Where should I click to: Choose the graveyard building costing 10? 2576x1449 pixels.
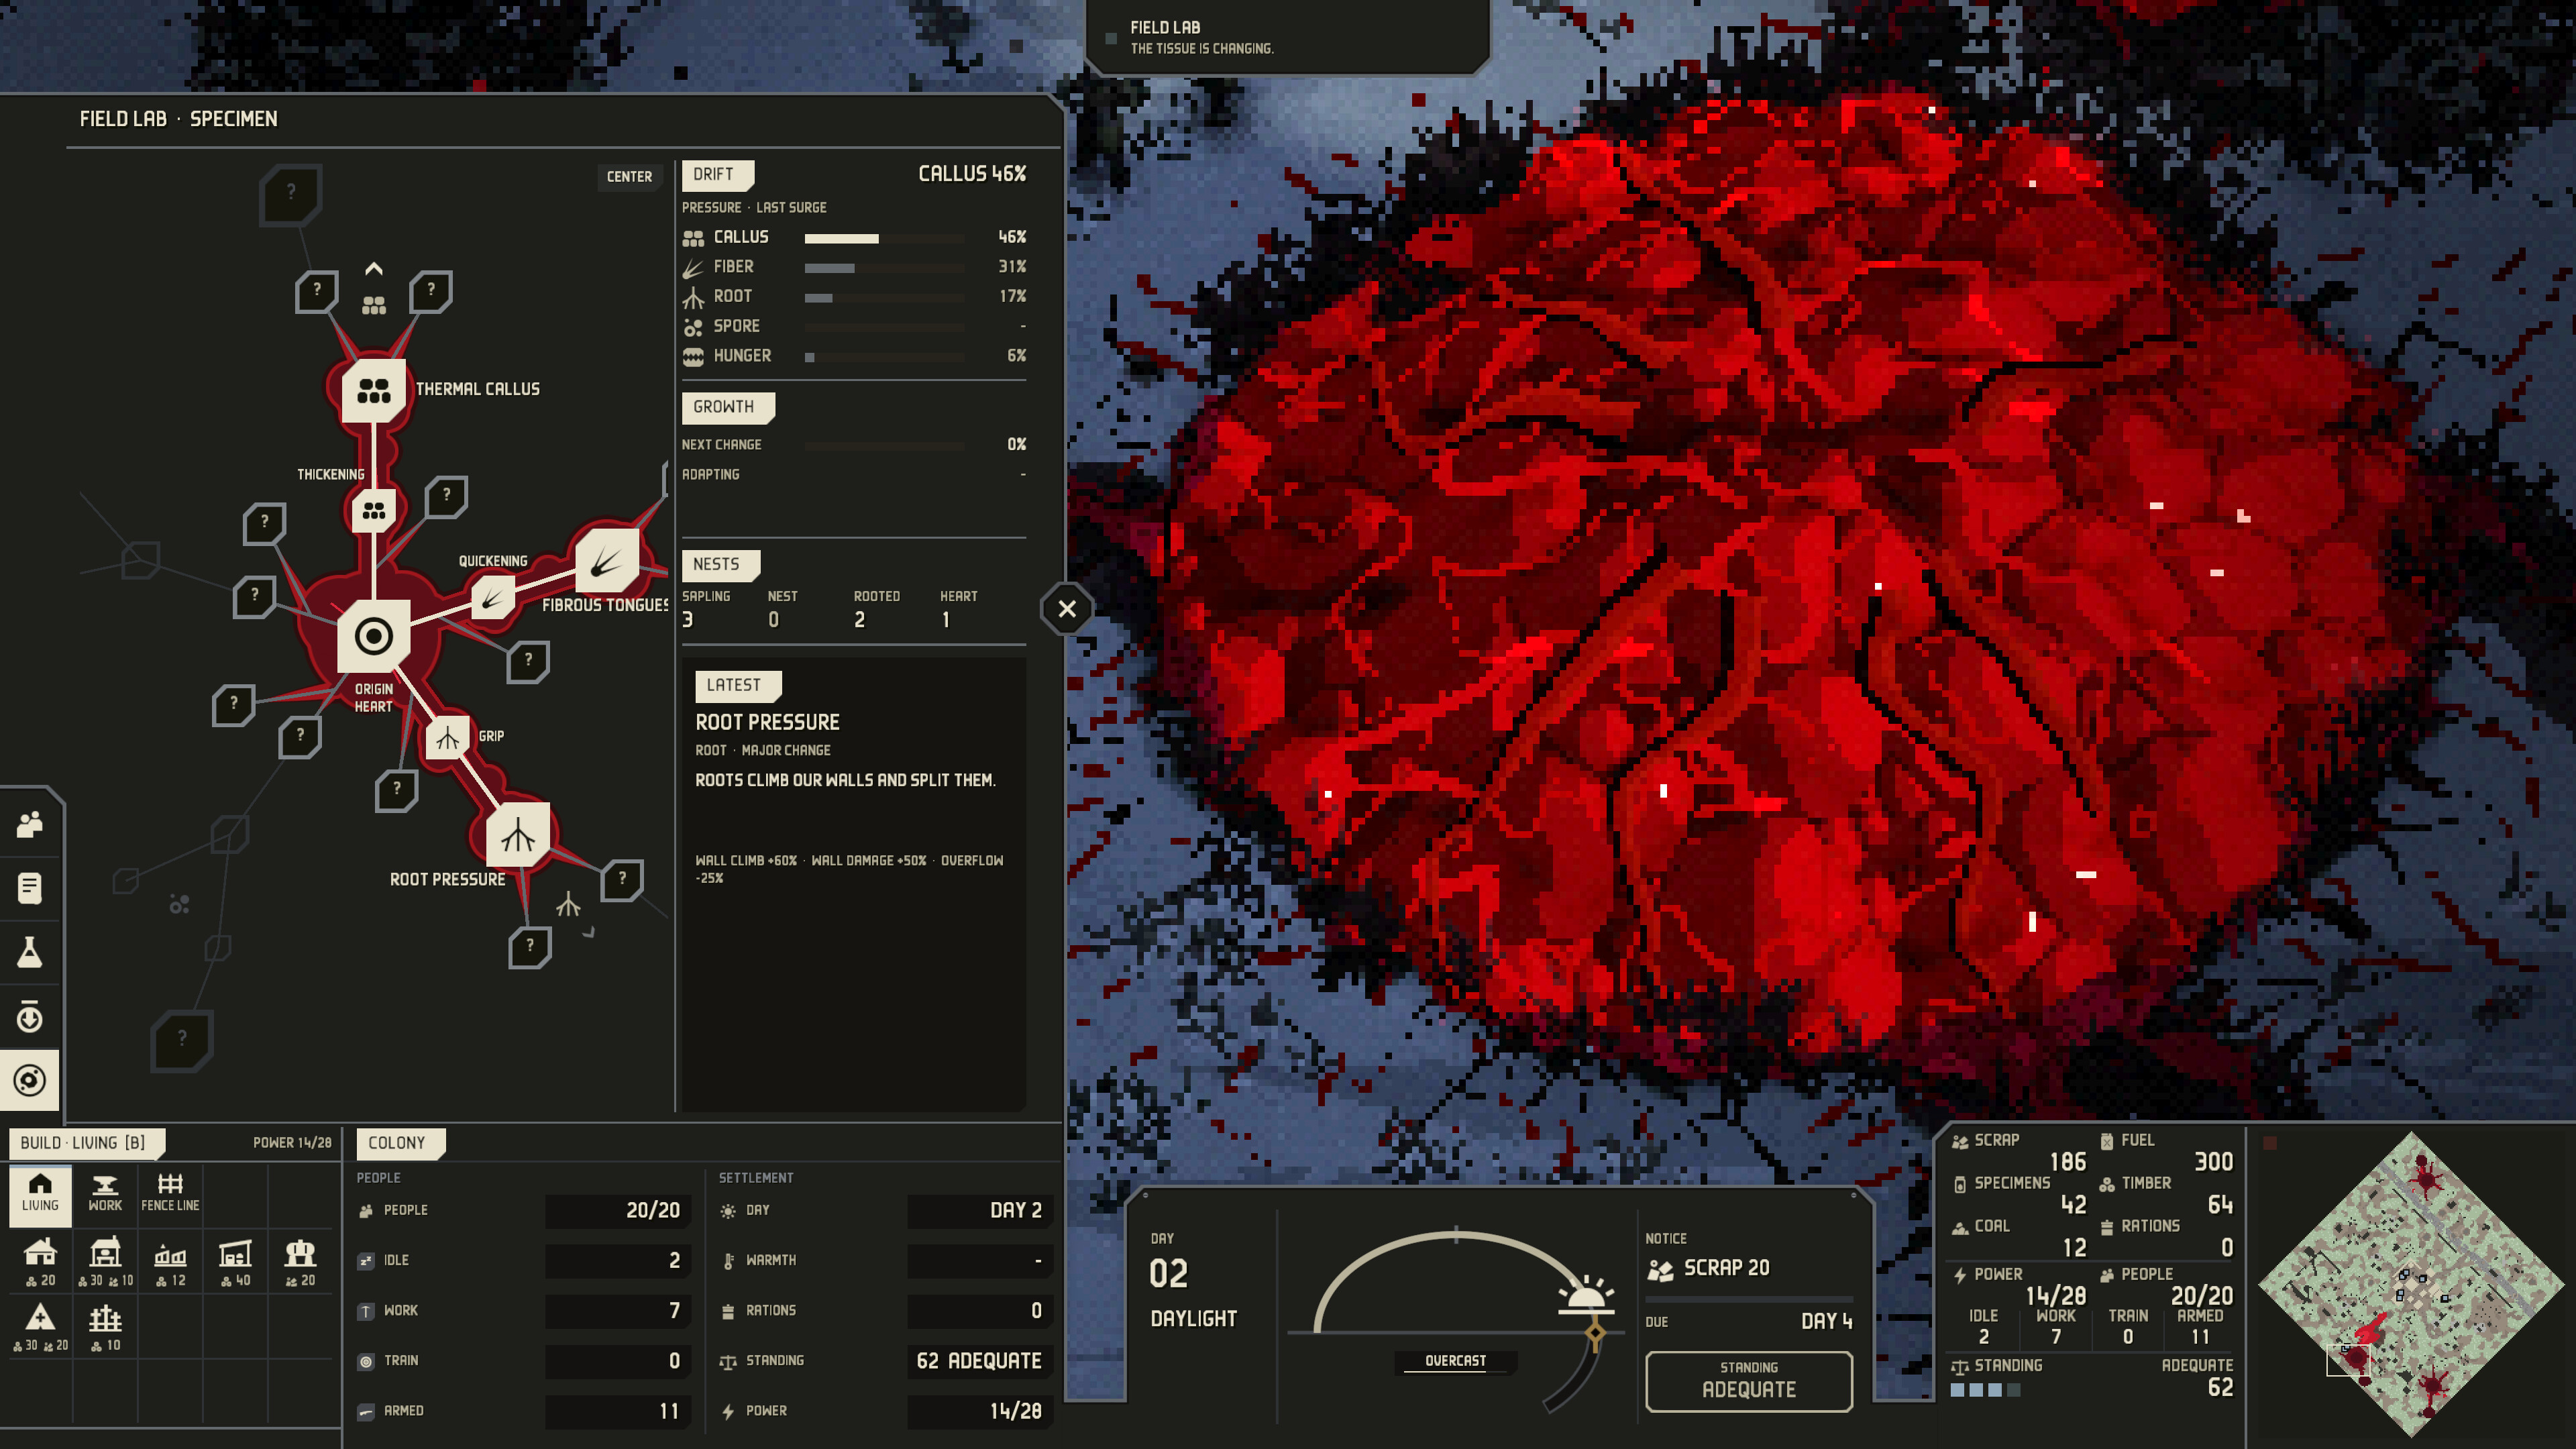105,1327
